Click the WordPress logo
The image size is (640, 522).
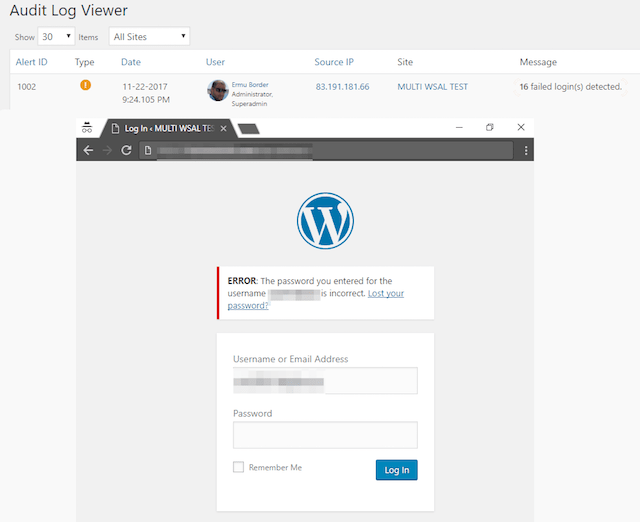325,221
